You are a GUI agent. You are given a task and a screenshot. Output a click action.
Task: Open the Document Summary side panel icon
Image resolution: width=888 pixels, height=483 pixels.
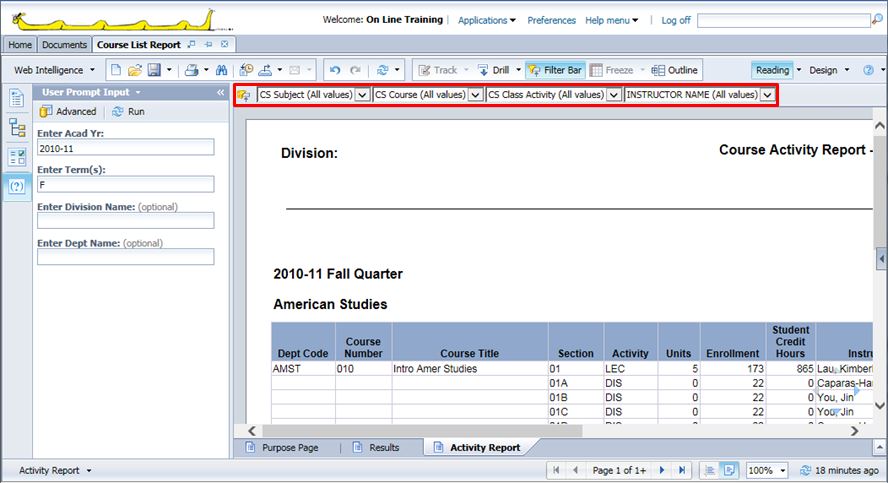[16, 98]
